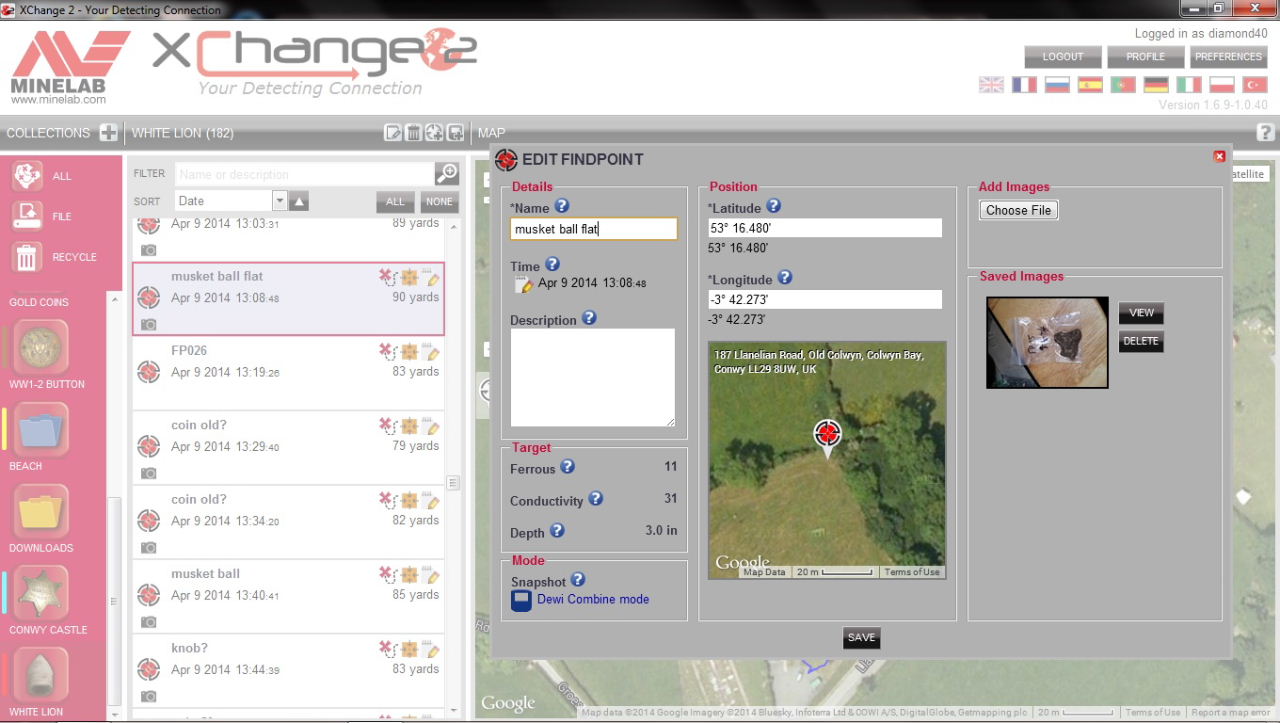1280x723 pixels.
Task: Open help for Longitude field
Action: (785, 278)
